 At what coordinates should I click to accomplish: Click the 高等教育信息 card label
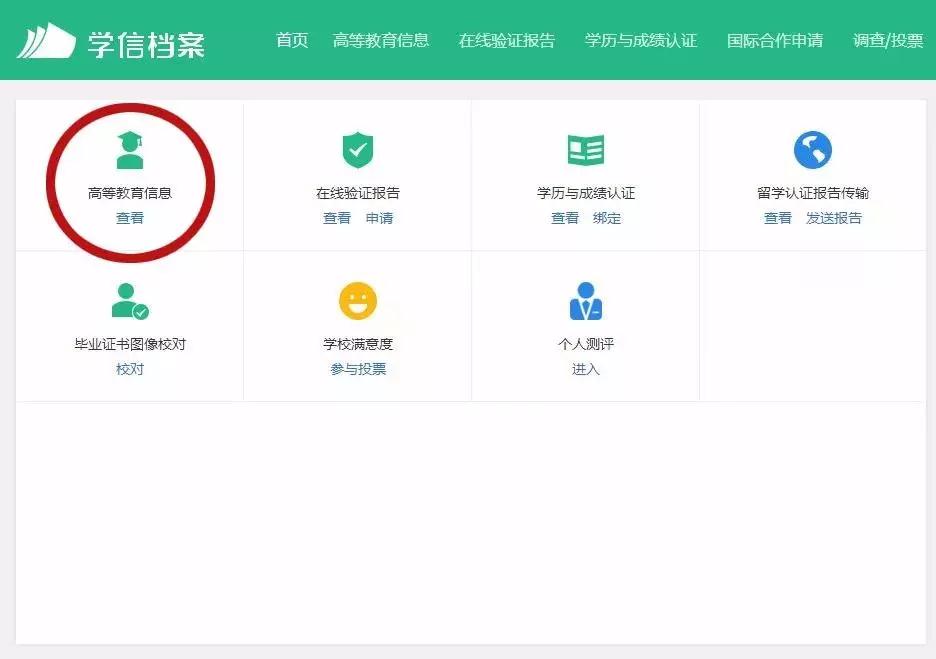pos(130,193)
